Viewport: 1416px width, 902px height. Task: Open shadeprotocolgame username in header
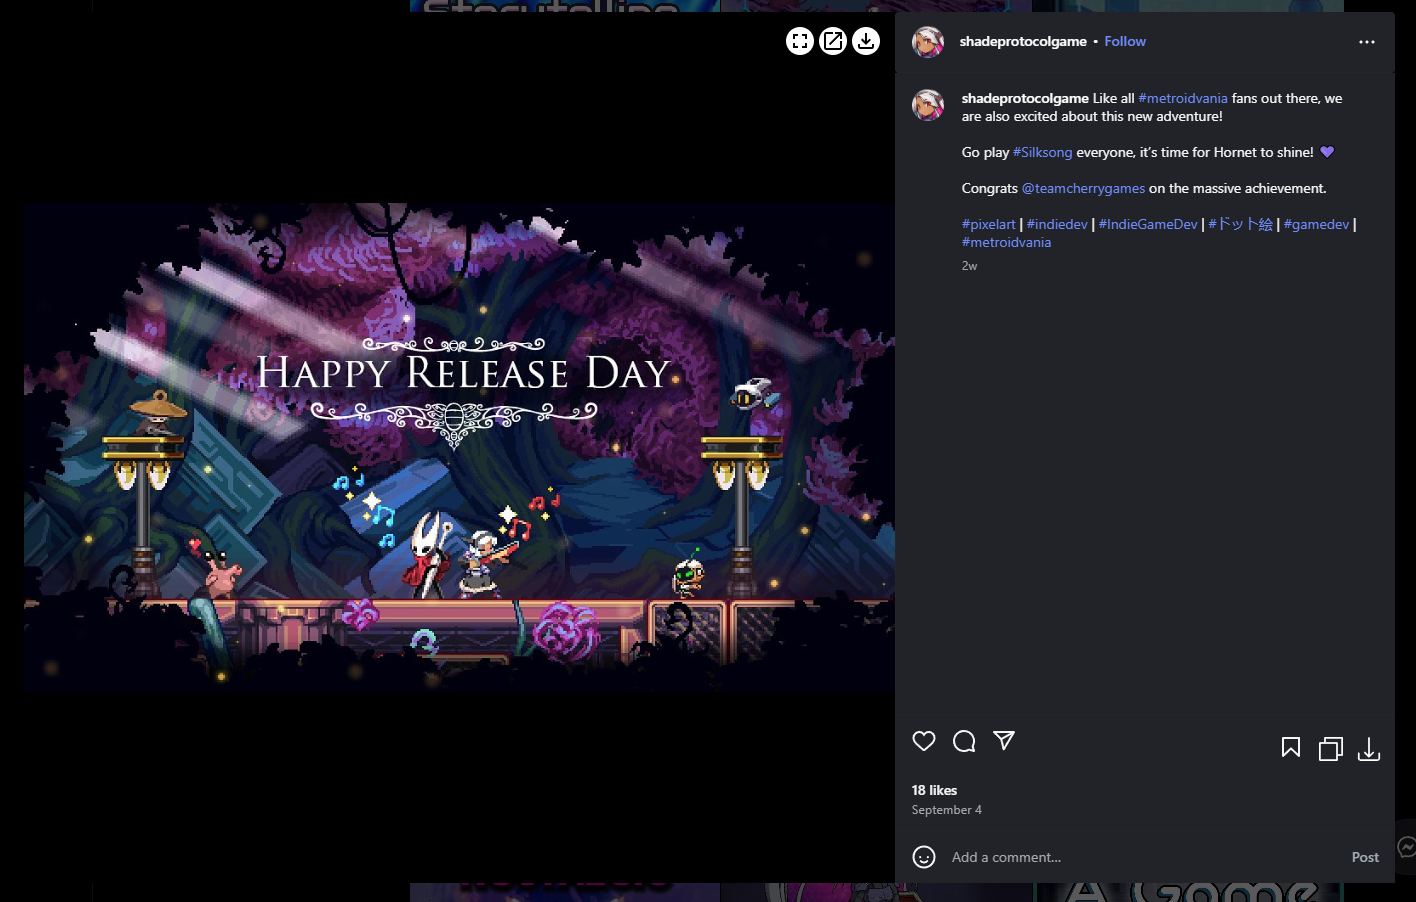[1023, 41]
